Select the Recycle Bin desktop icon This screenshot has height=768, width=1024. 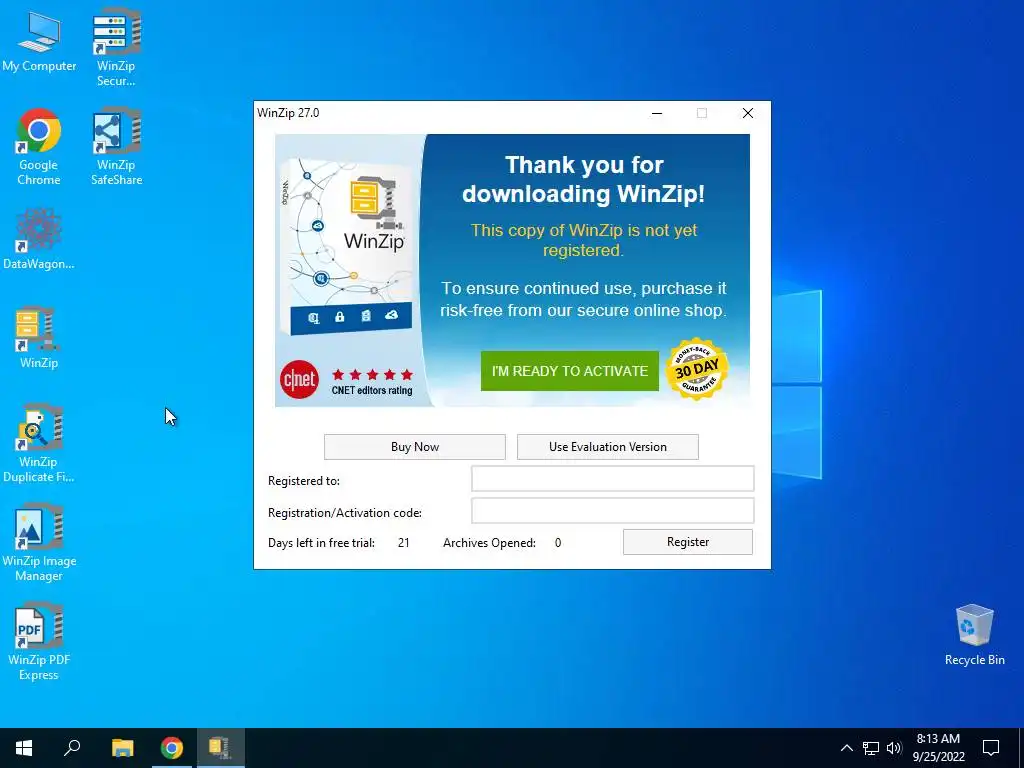[974, 635]
